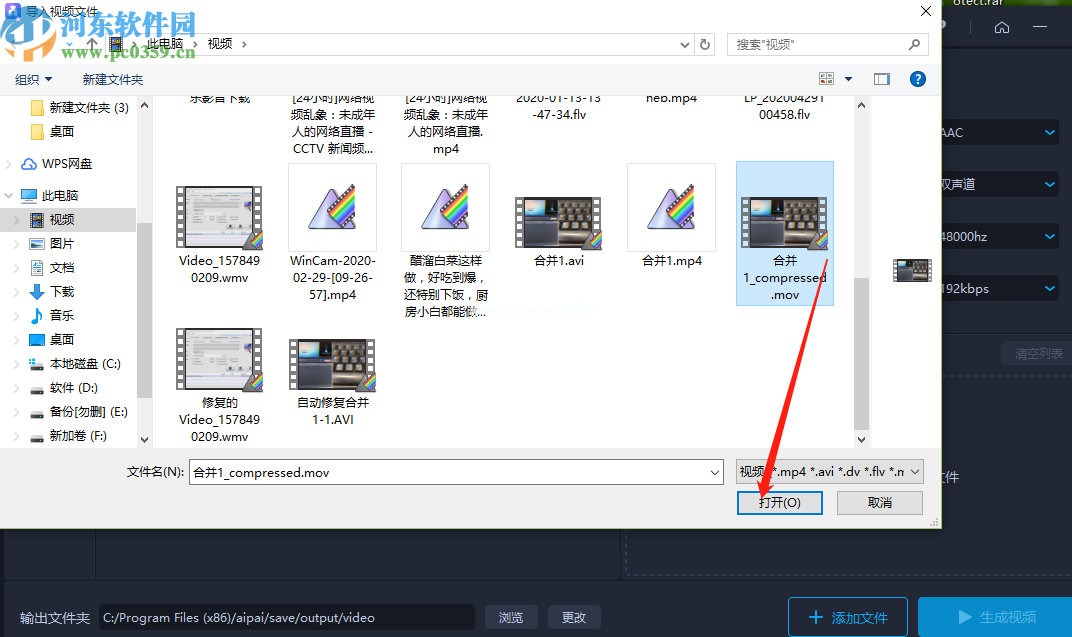The image size is (1072, 637).
Task: Open the file type filter dropdown
Action: click(829, 472)
